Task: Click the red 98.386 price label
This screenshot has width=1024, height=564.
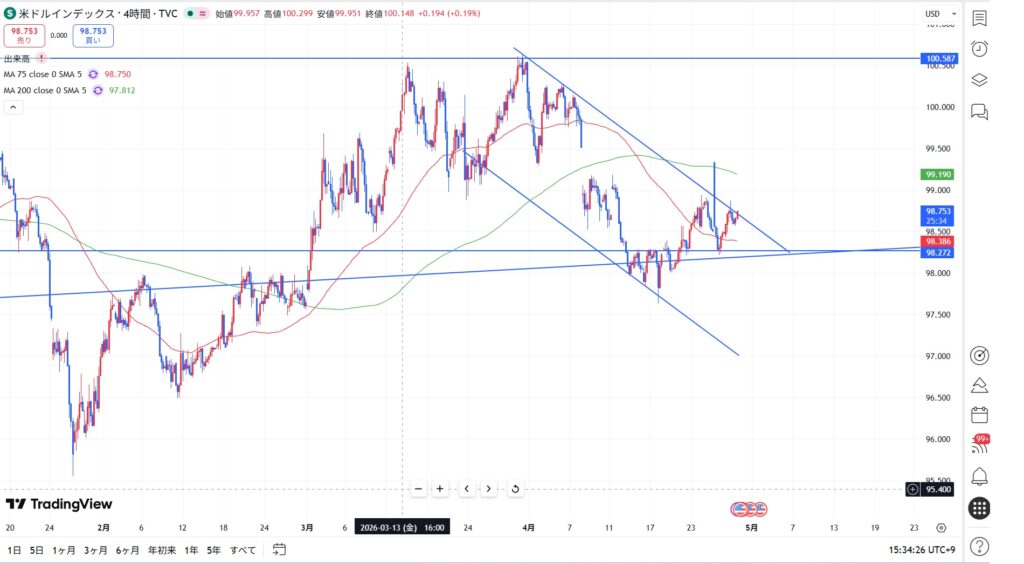Action: coord(939,242)
